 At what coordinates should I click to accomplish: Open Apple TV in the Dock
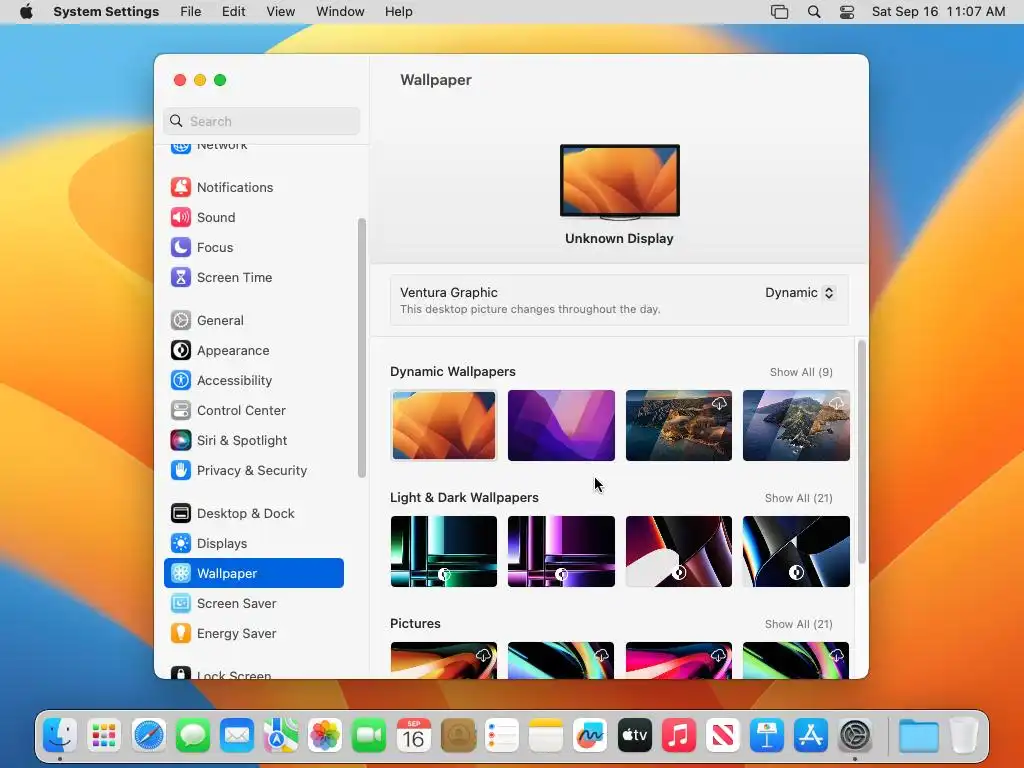click(635, 735)
